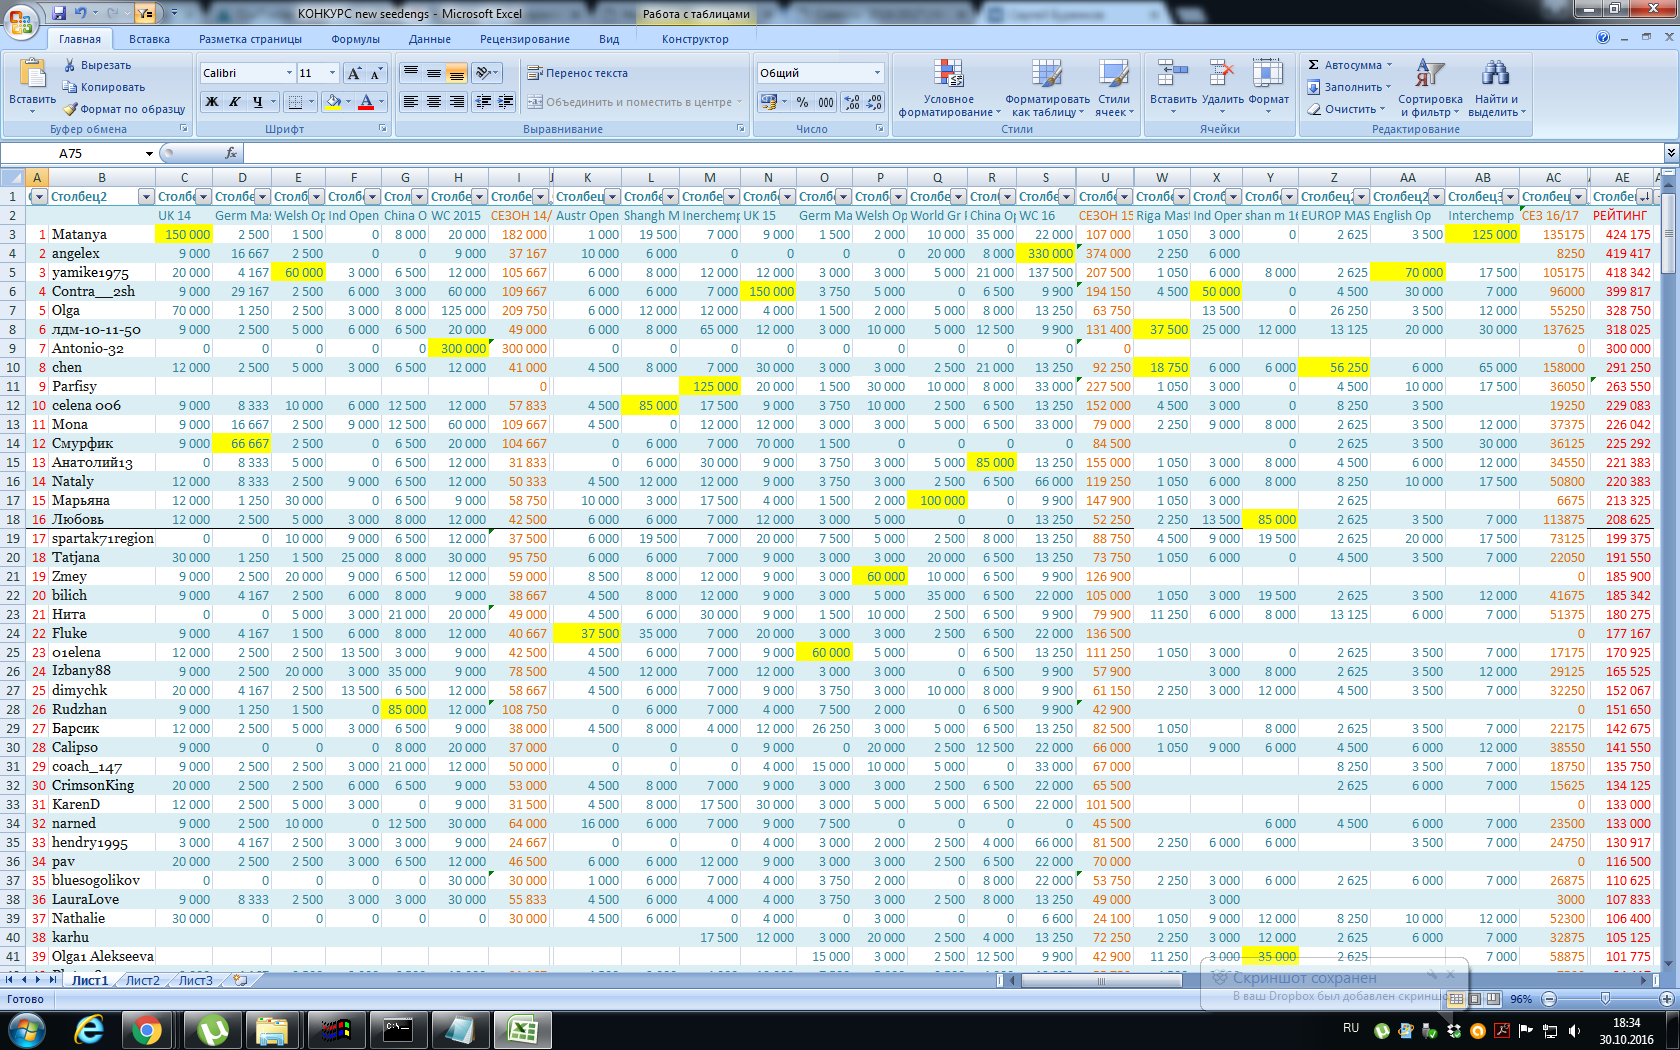
Task: Open filter dropdown on column C header
Action: click(203, 197)
